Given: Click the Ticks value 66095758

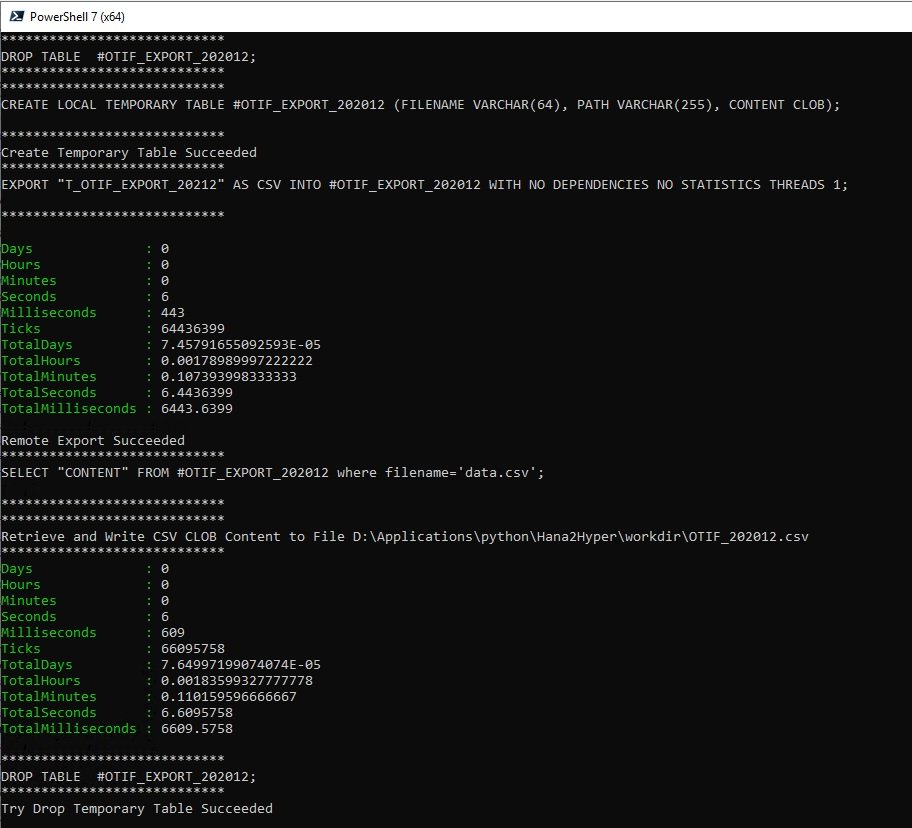Looking at the screenshot, I should (193, 648).
